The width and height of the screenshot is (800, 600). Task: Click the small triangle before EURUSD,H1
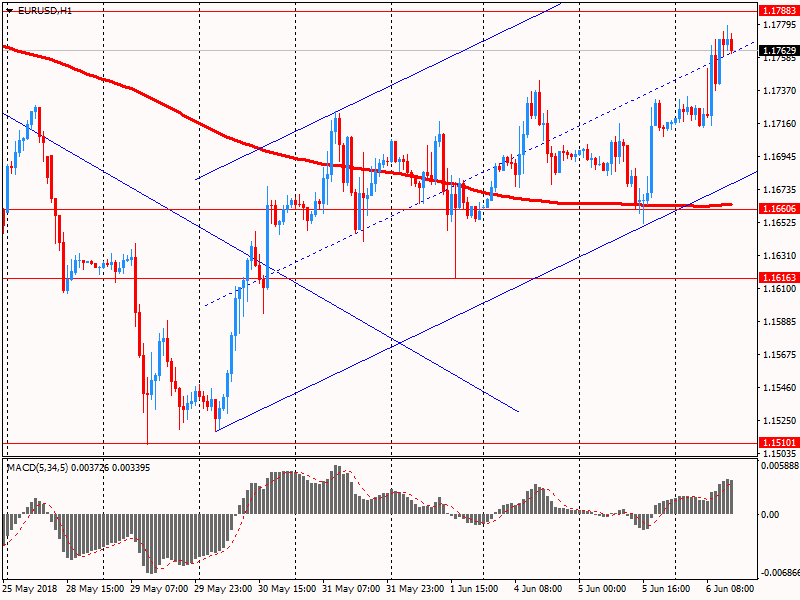[x=9, y=10]
